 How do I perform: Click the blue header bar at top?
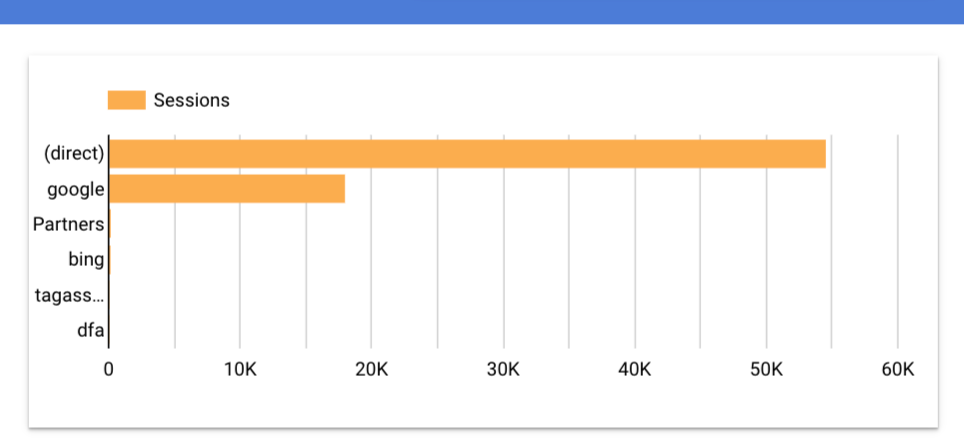482,12
